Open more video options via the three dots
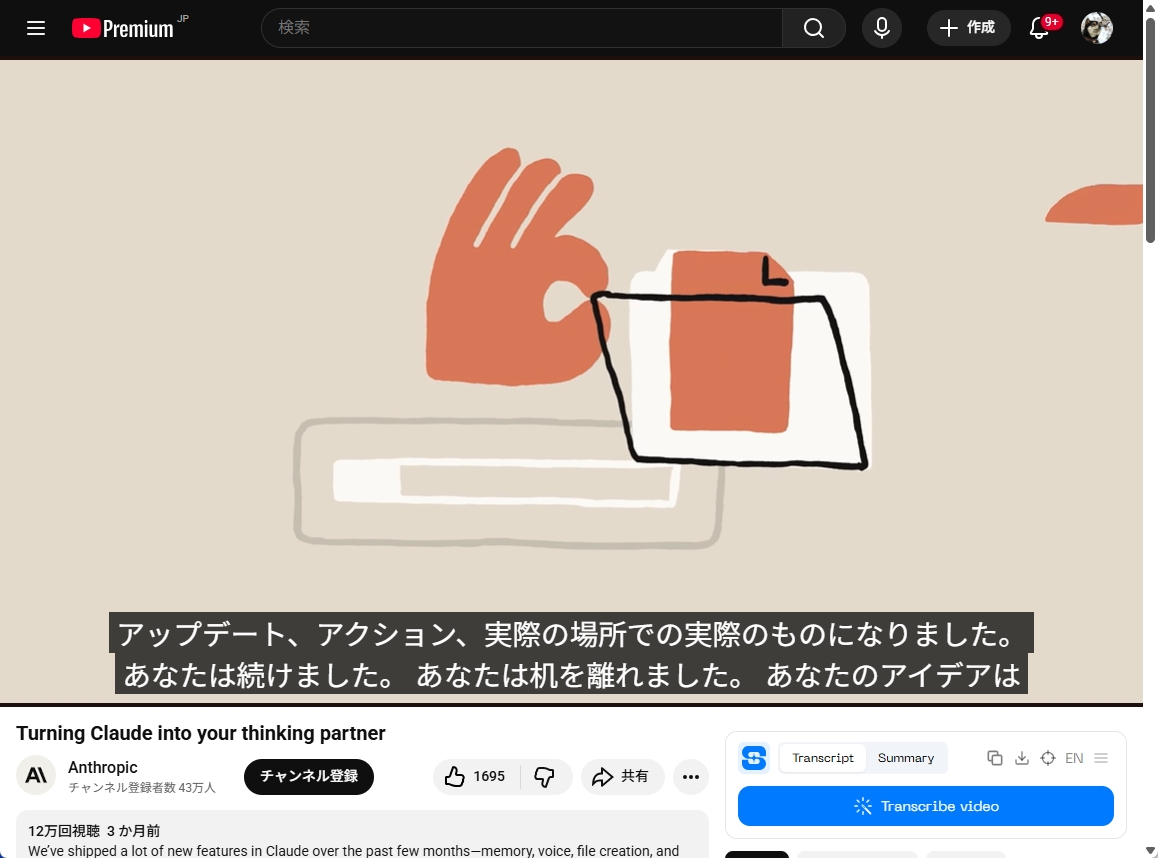The height and width of the screenshot is (858, 1158). 690,776
